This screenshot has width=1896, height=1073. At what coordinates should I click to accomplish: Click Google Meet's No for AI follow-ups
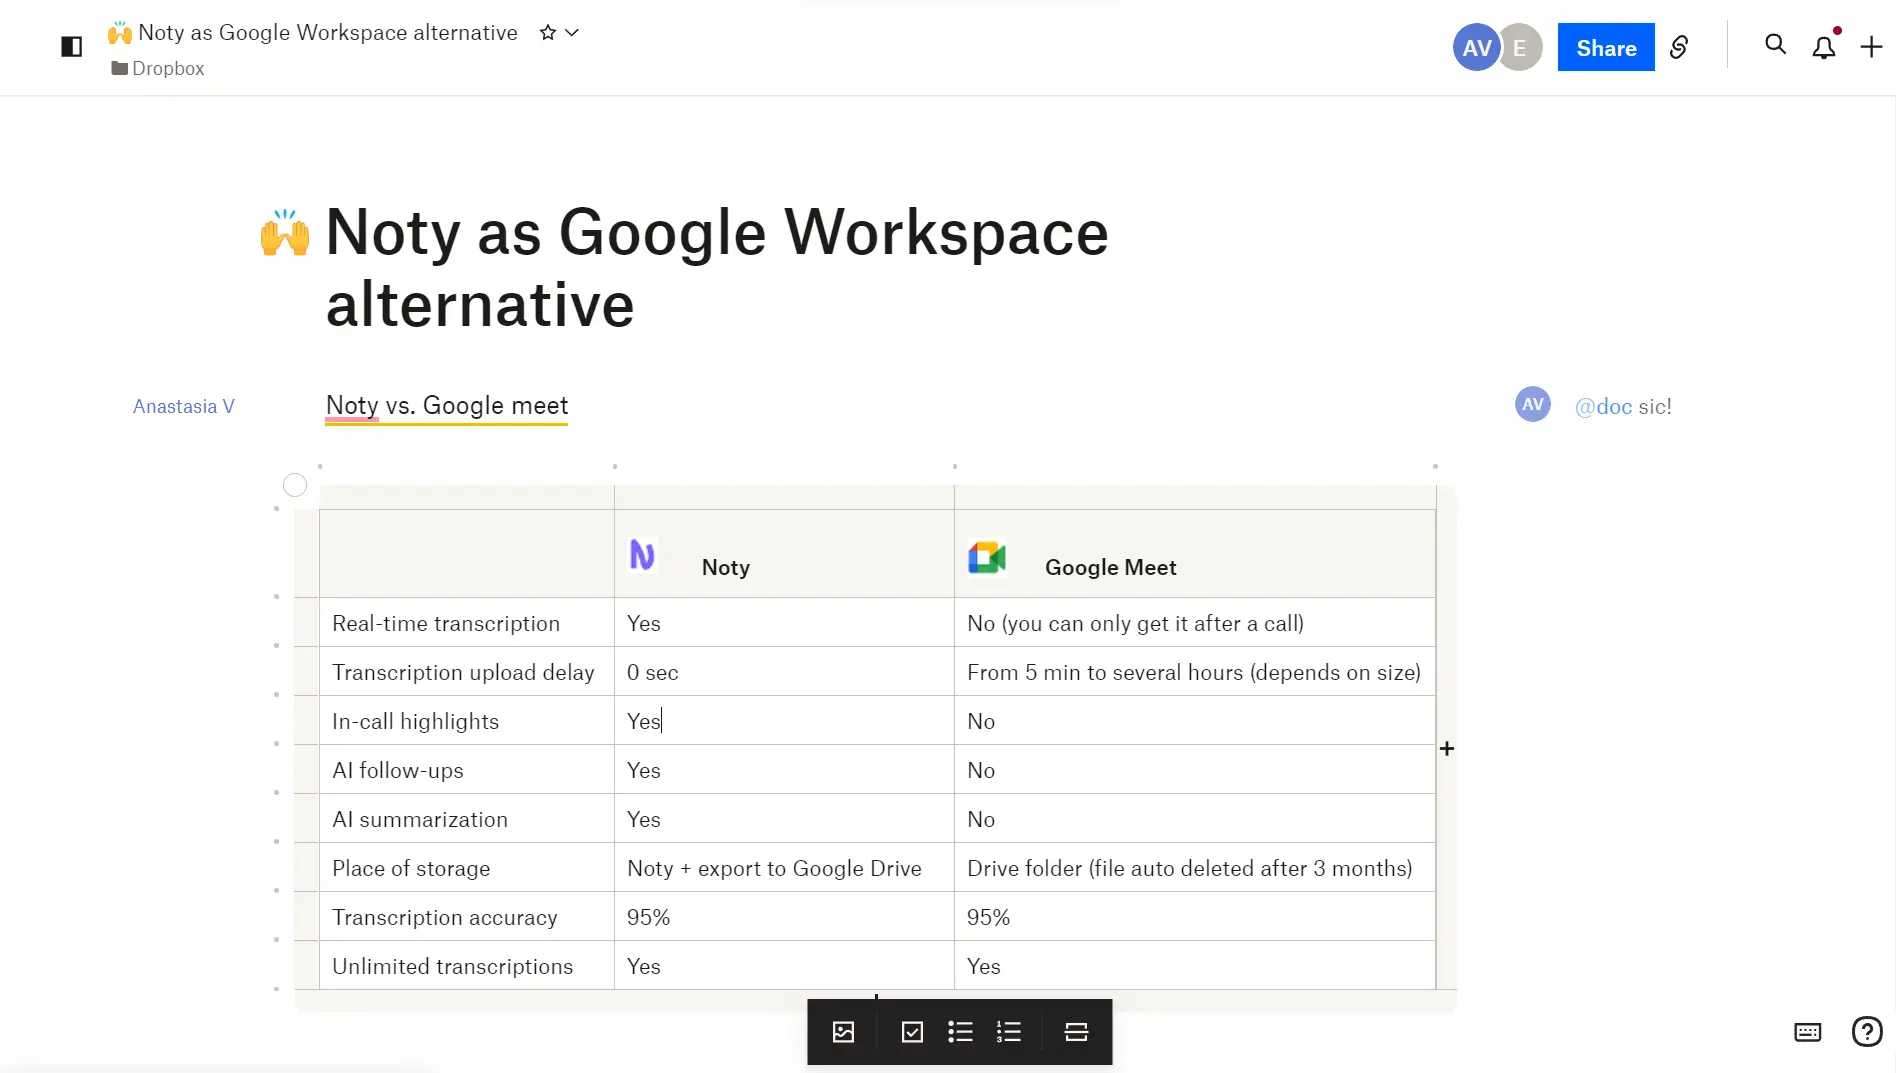[1195, 770]
